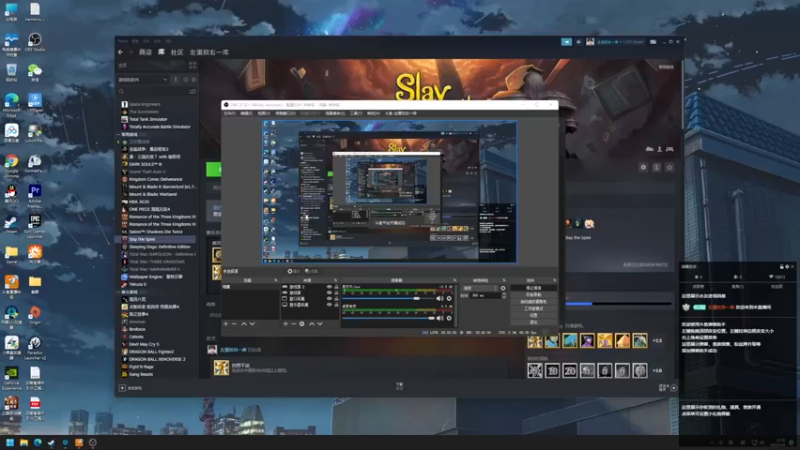Toggle visibility of display capture source
Viewport: 800px width, 450px height.
329,305
